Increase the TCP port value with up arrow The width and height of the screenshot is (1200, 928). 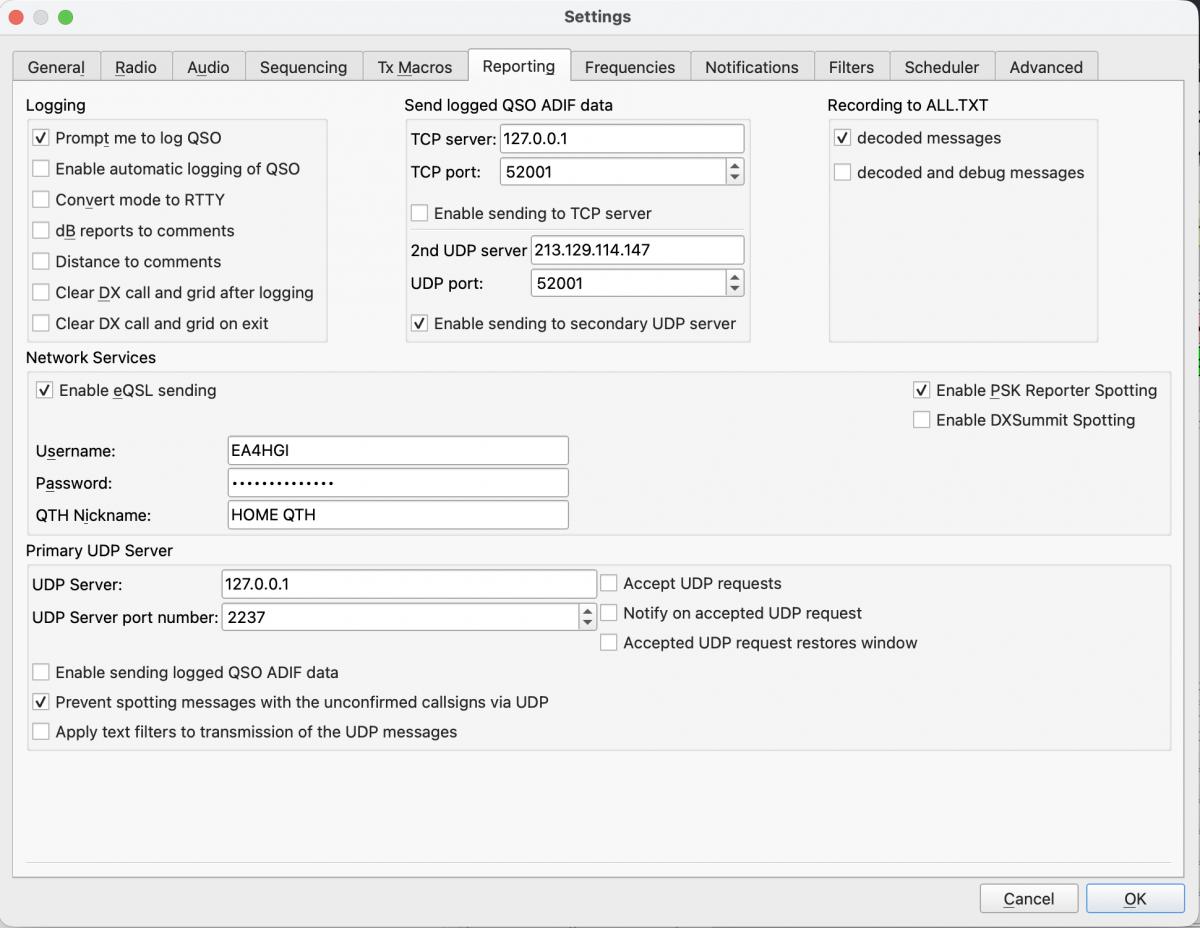click(x=735, y=166)
